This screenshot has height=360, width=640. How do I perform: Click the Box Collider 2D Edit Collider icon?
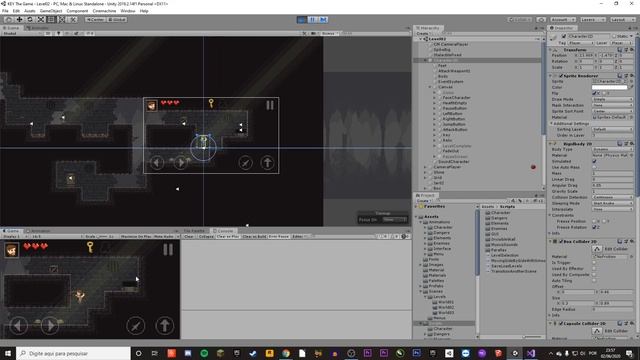pos(597,249)
